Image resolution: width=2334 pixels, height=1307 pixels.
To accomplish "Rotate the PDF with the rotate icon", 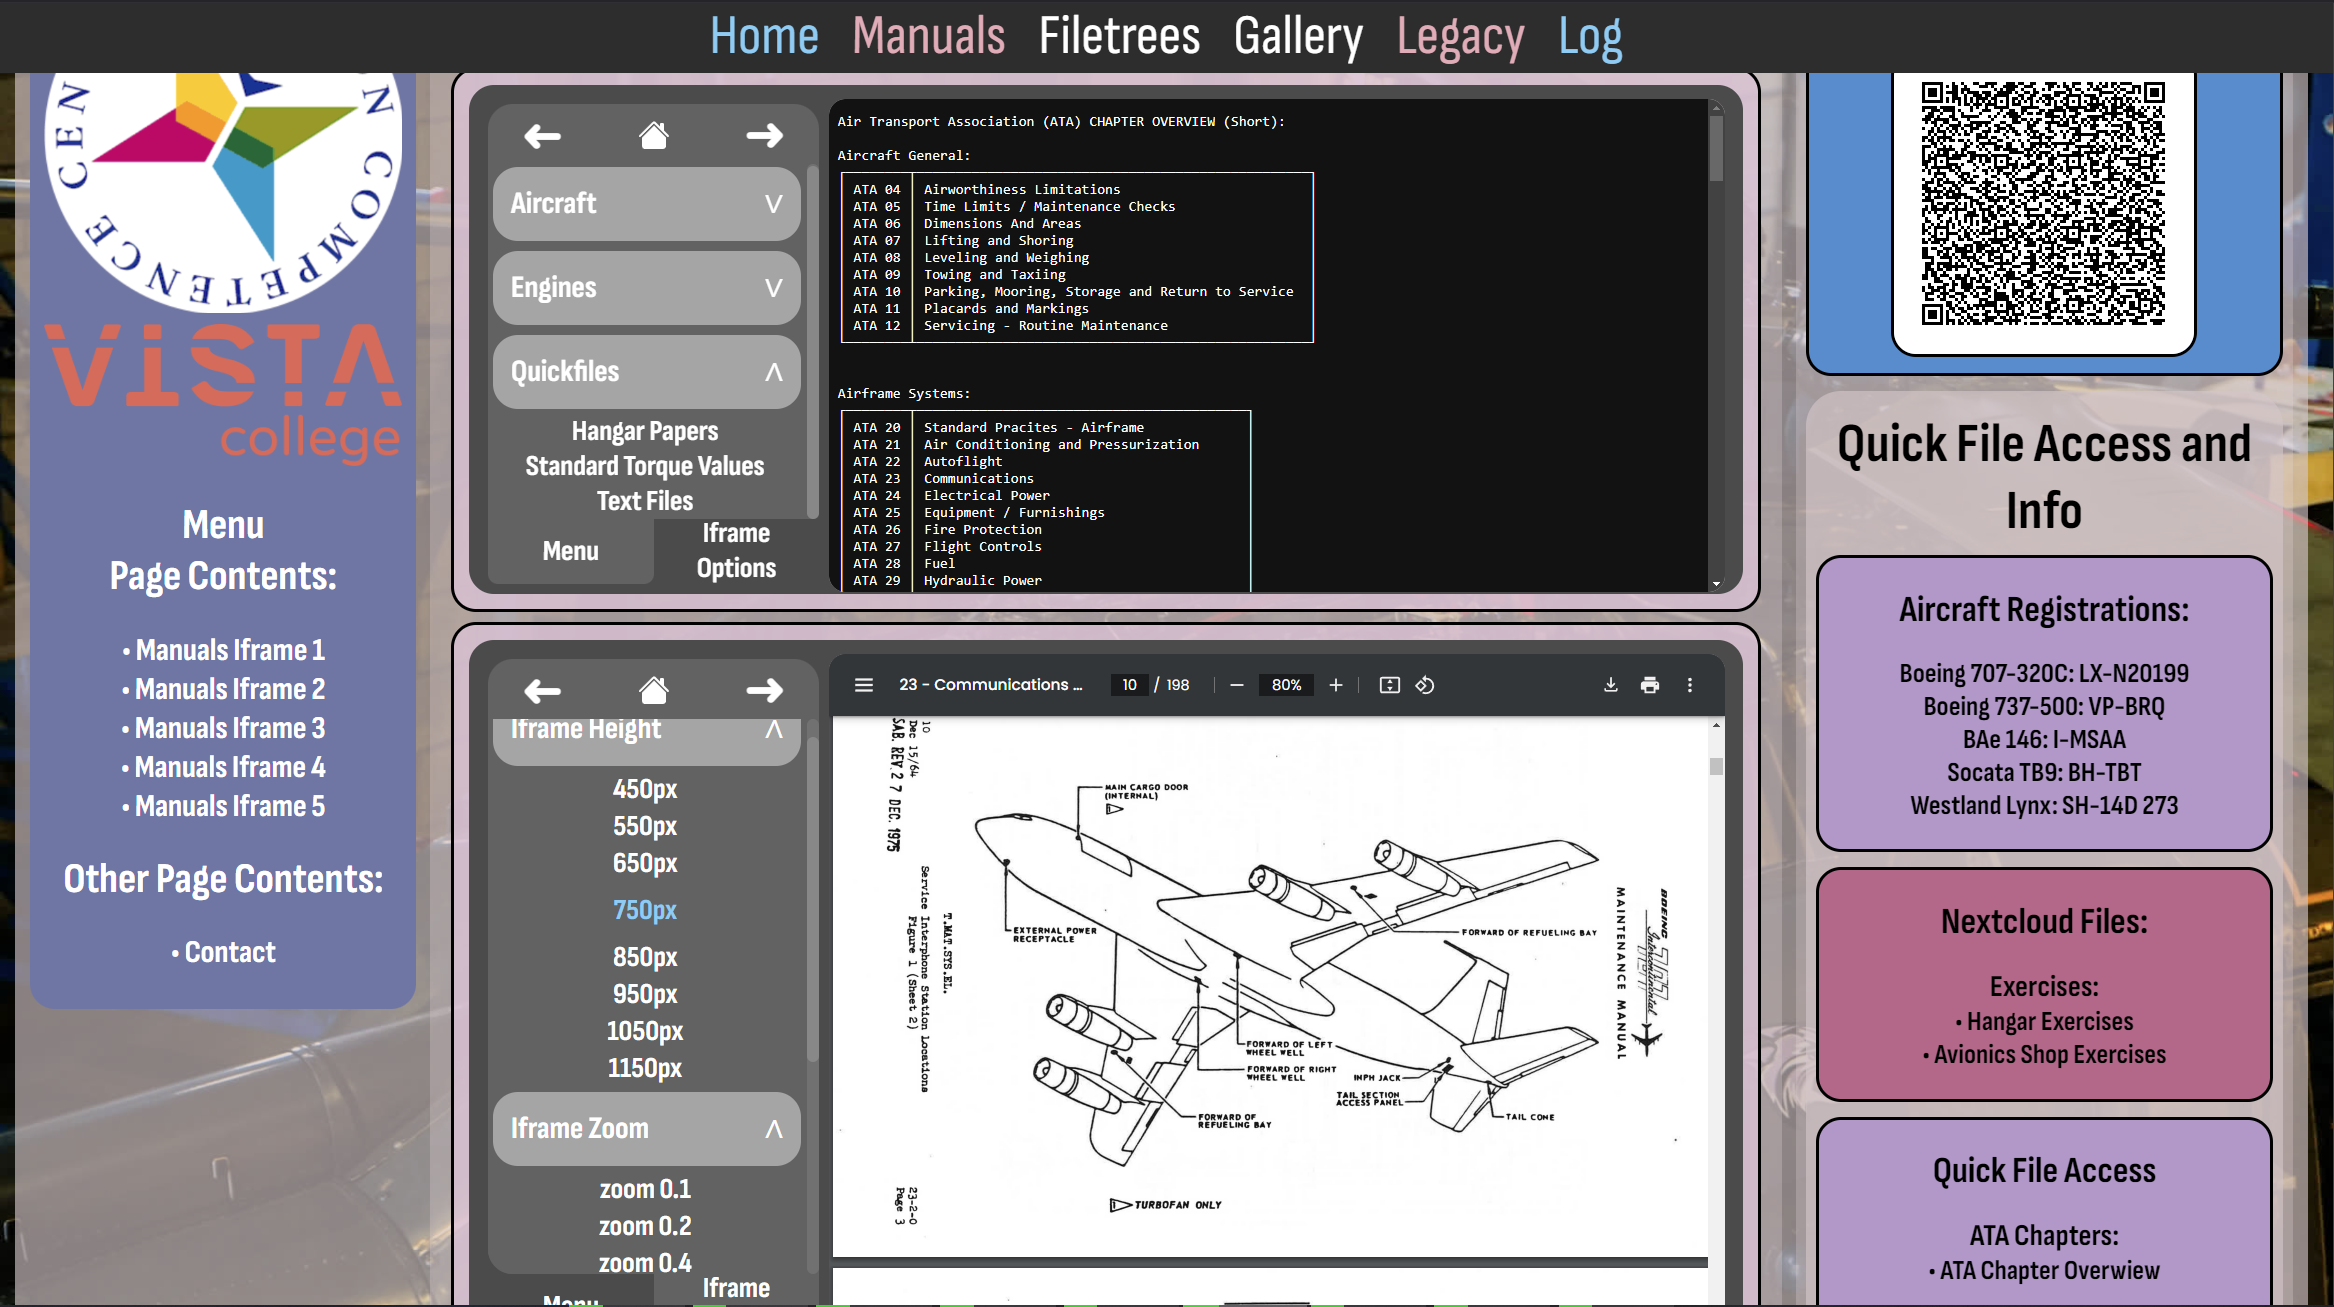I will 1425,685.
